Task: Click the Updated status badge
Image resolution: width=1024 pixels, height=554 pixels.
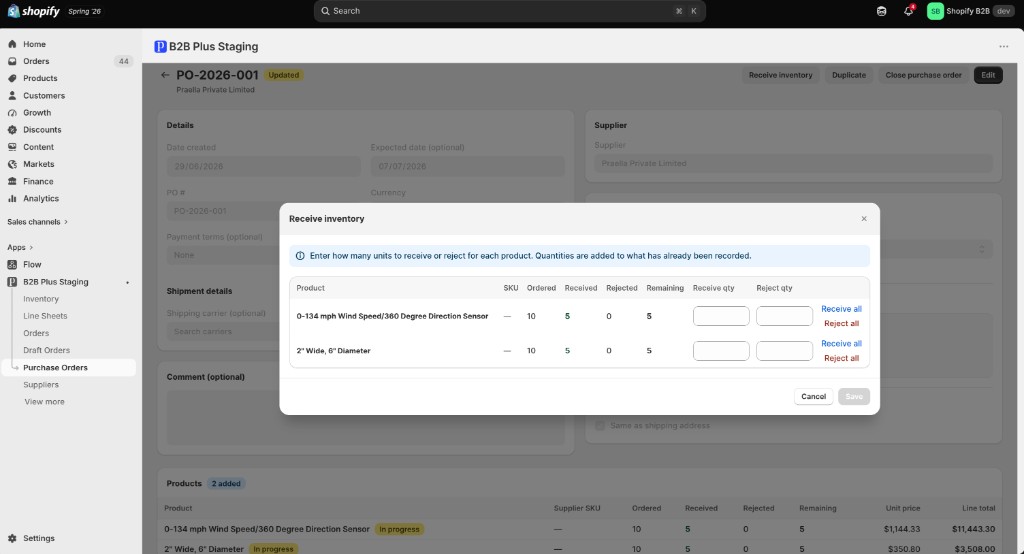Action: tap(283, 75)
